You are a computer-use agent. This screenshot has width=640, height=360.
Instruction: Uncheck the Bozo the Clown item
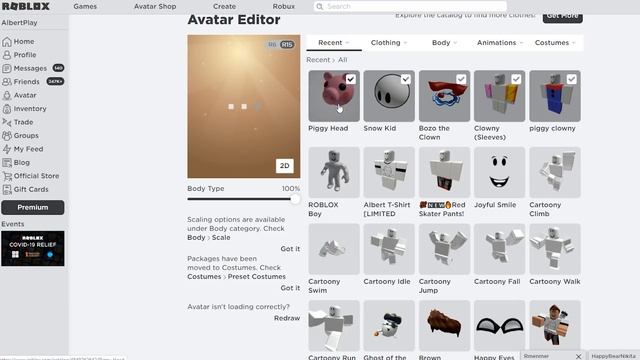point(461,79)
